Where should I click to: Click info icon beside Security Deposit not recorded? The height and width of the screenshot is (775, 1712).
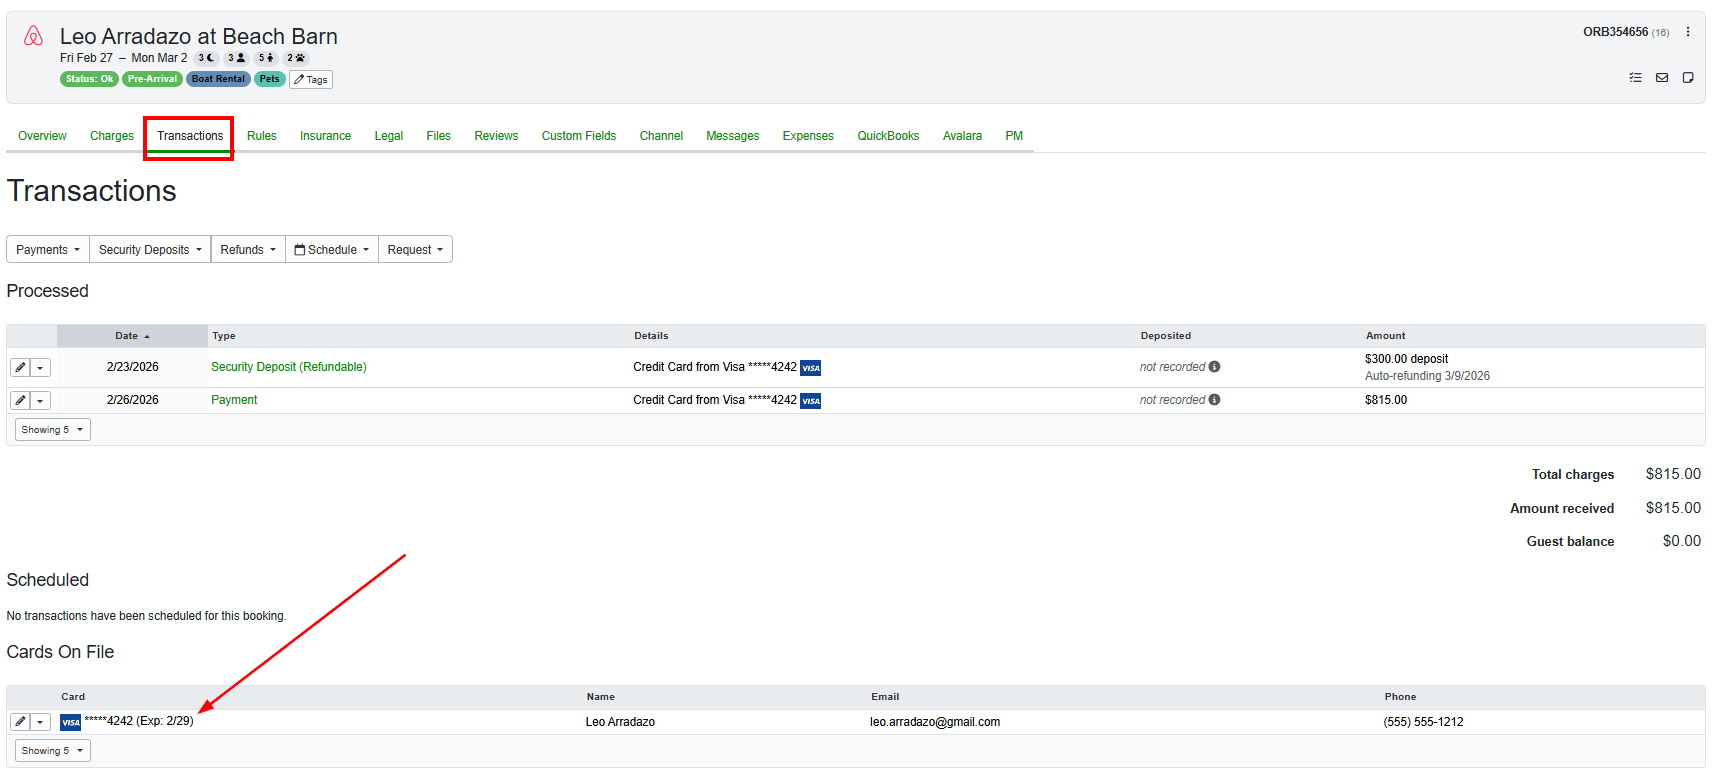[x=1214, y=367]
